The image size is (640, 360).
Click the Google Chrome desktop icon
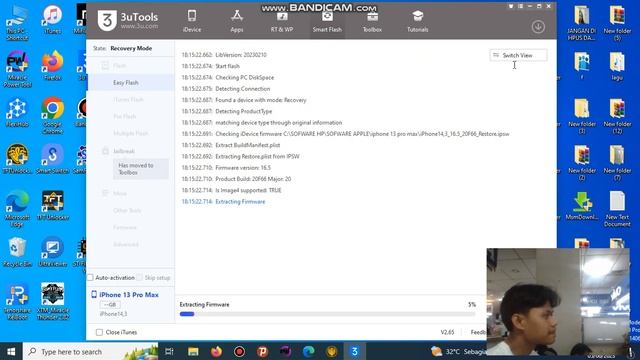(x=52, y=116)
